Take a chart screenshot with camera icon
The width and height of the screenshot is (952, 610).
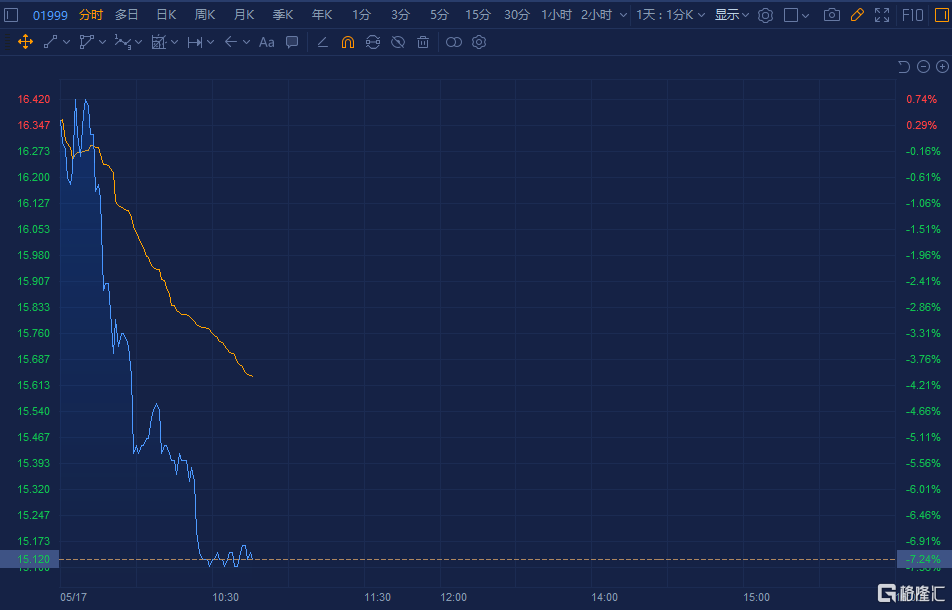coord(831,15)
